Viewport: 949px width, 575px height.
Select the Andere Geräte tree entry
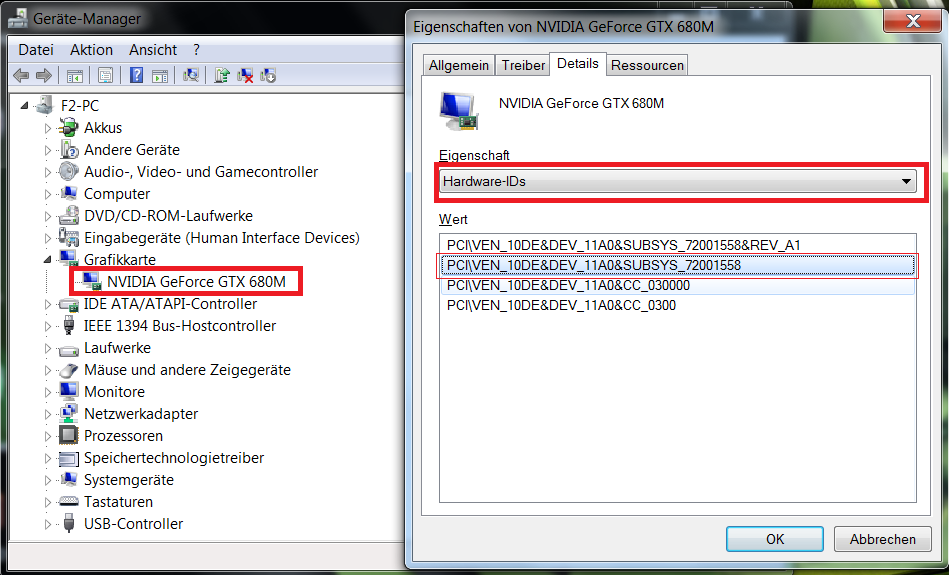(x=132, y=150)
